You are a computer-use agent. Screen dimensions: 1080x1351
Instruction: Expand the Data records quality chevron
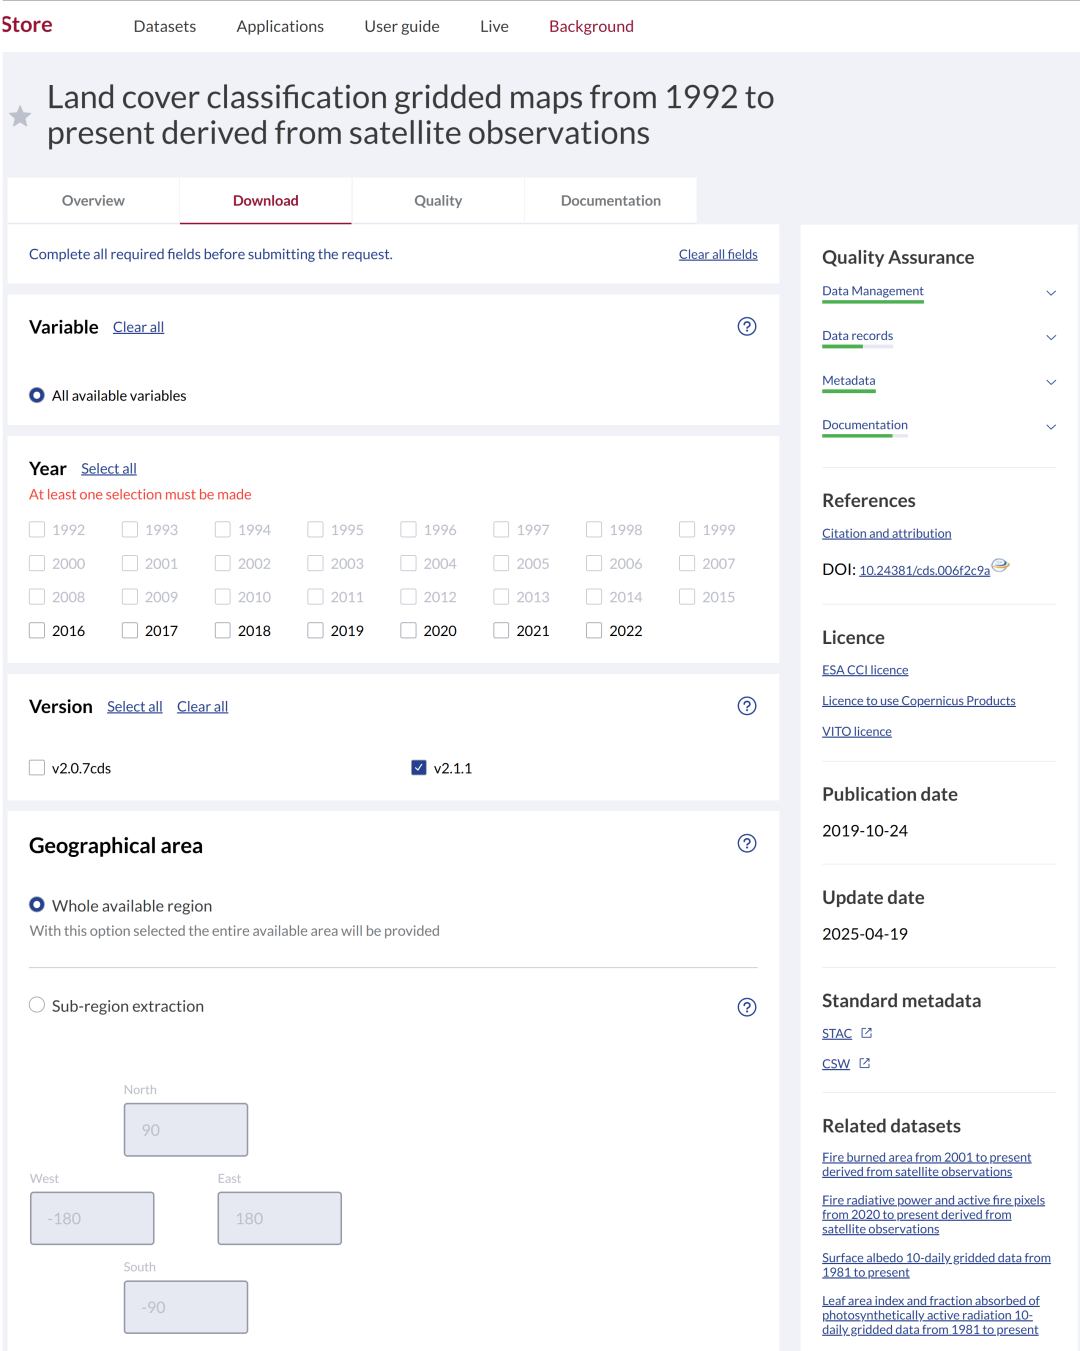click(1051, 337)
